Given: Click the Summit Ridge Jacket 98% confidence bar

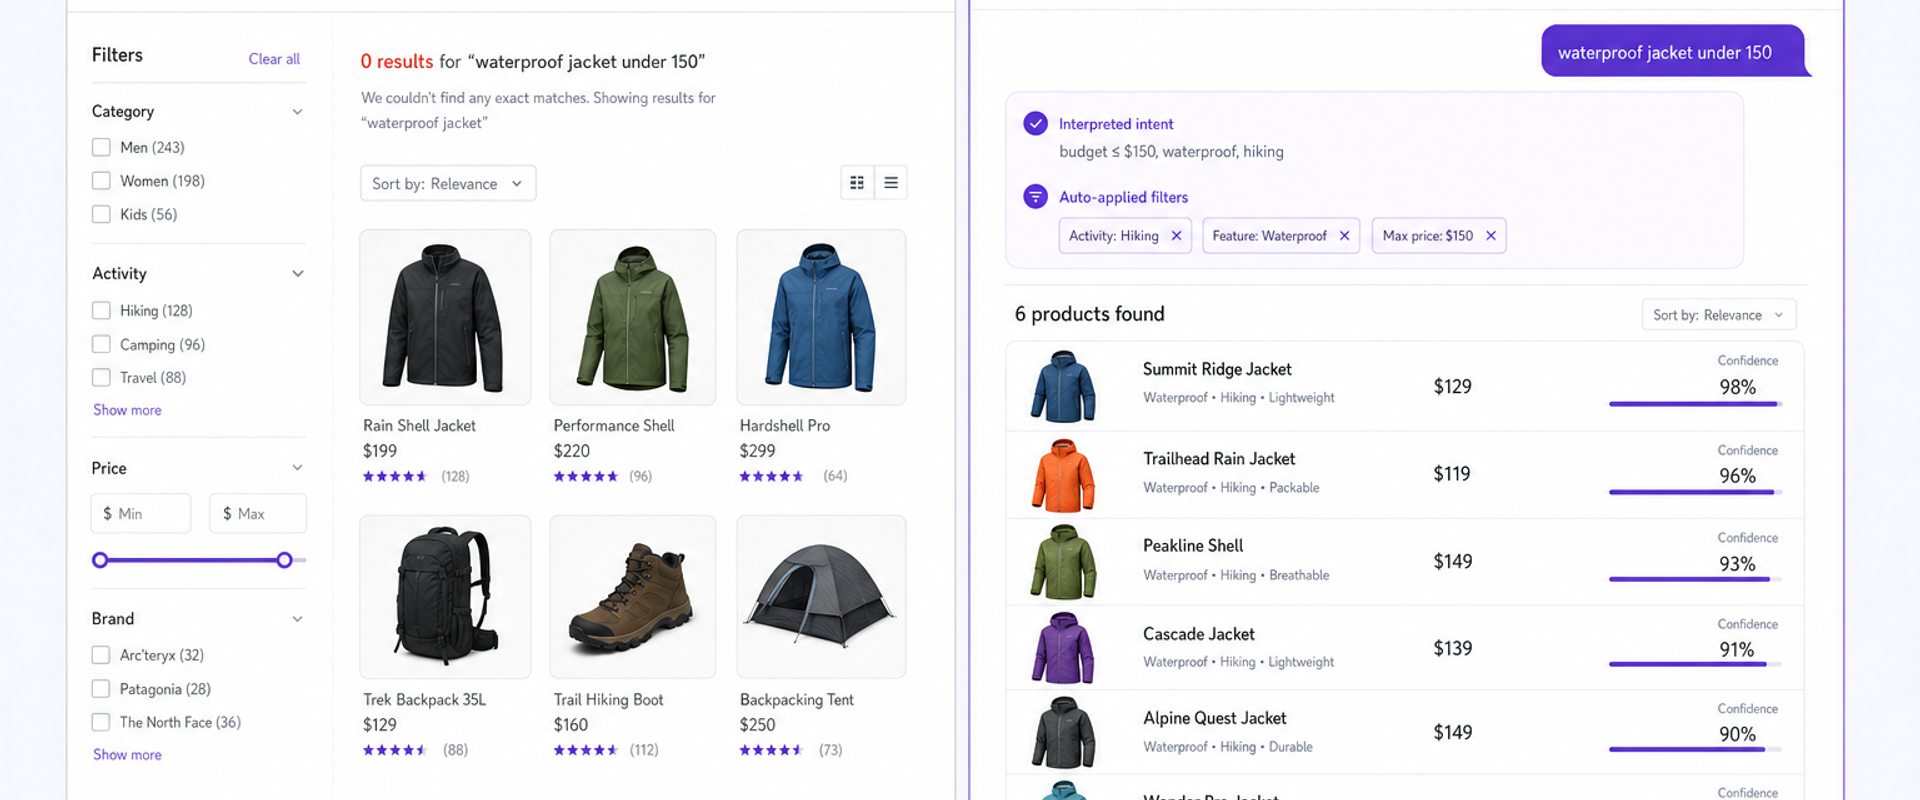Looking at the screenshot, I should [1695, 404].
